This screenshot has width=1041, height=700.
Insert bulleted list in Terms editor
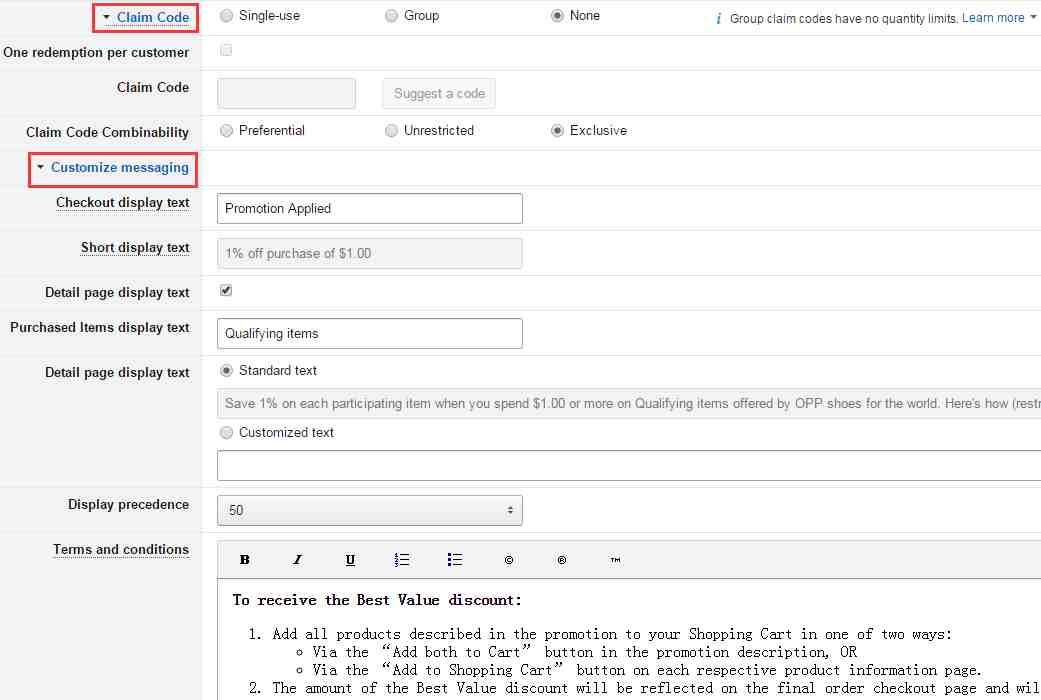tap(455, 560)
